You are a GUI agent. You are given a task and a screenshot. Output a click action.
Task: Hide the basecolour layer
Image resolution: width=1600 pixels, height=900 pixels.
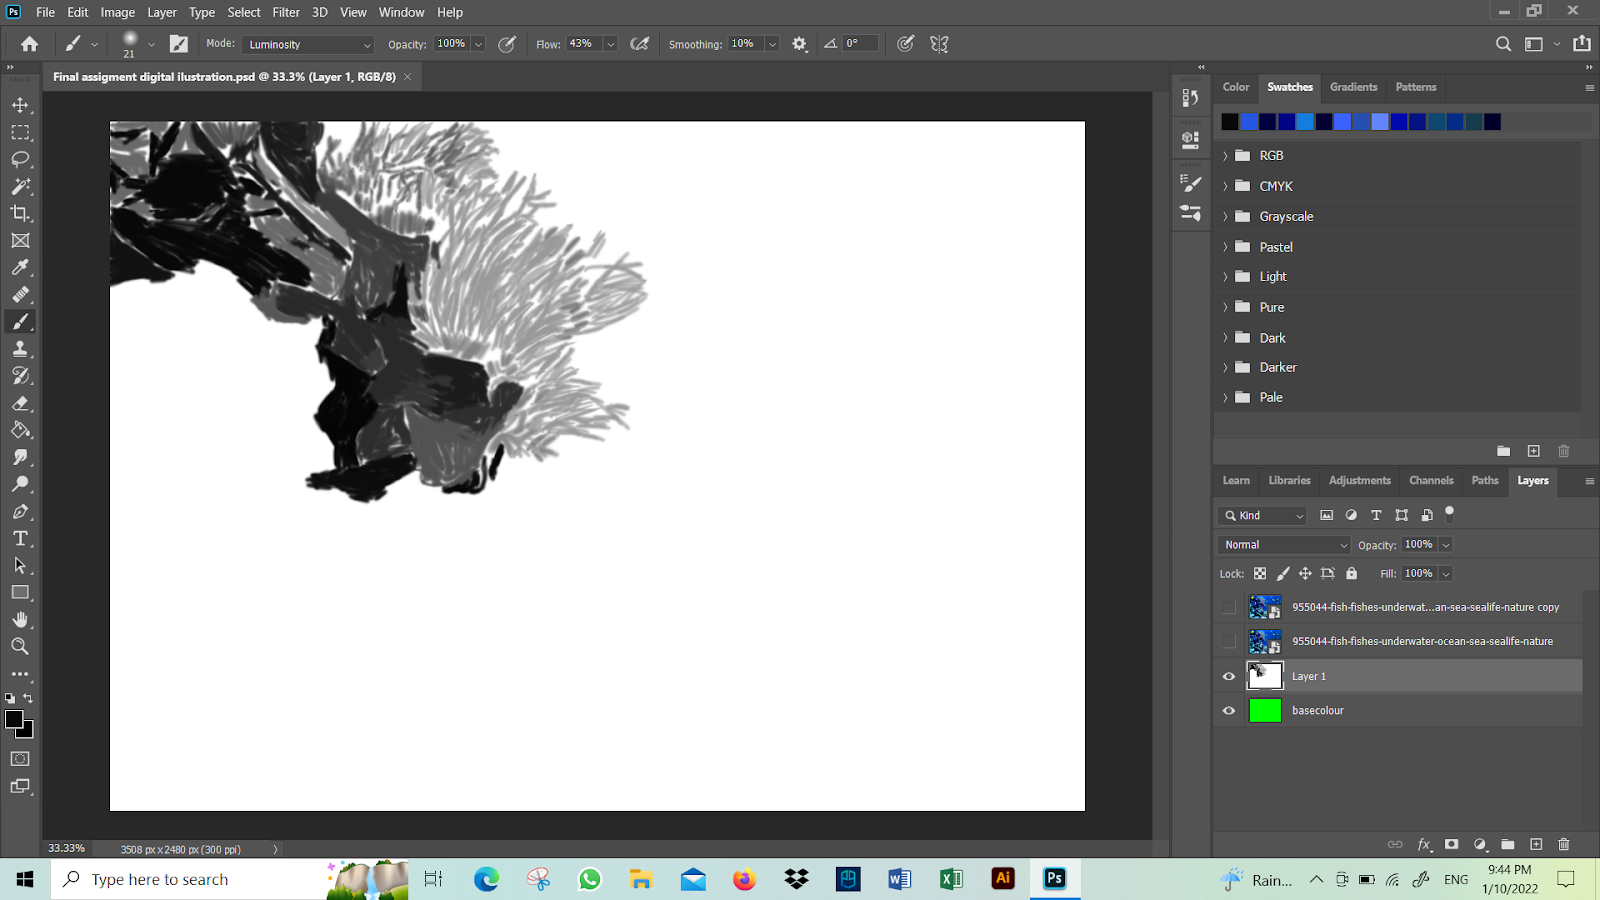click(1229, 711)
